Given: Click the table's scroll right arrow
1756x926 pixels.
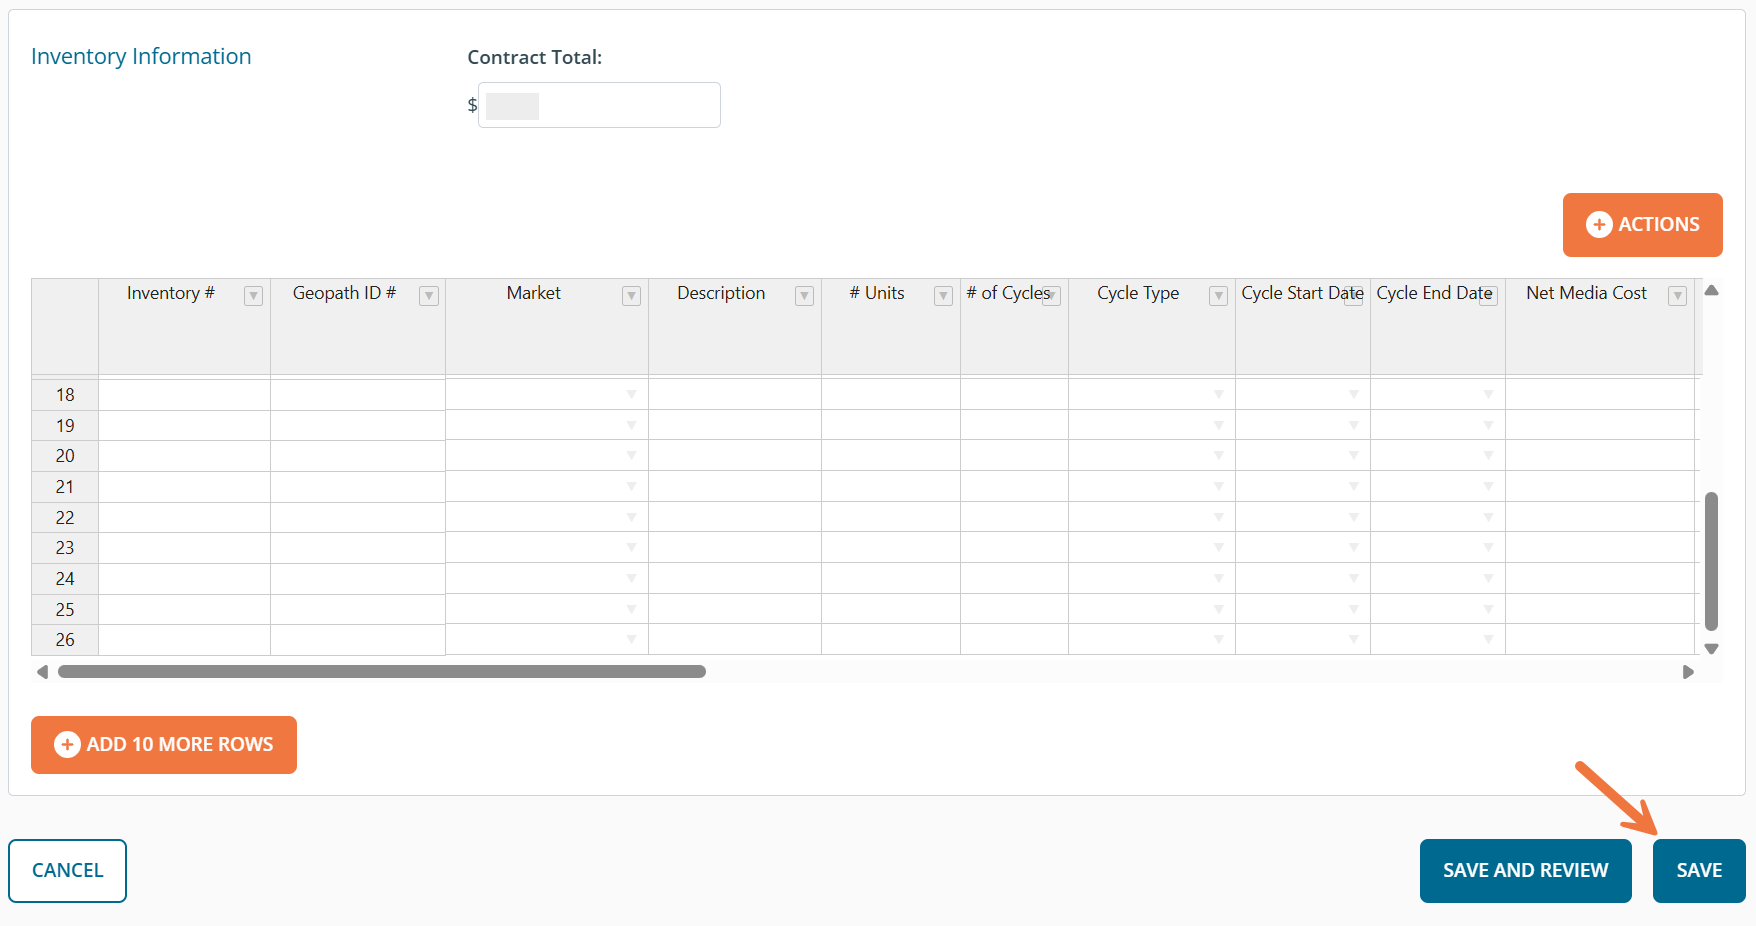Looking at the screenshot, I should pos(1688,672).
